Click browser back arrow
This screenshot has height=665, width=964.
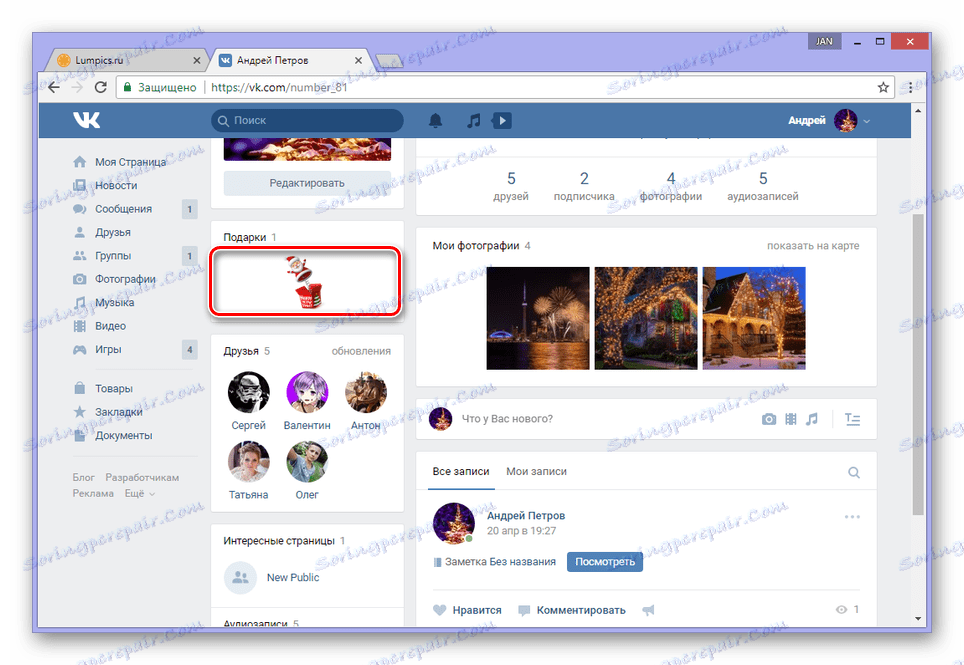click(54, 87)
